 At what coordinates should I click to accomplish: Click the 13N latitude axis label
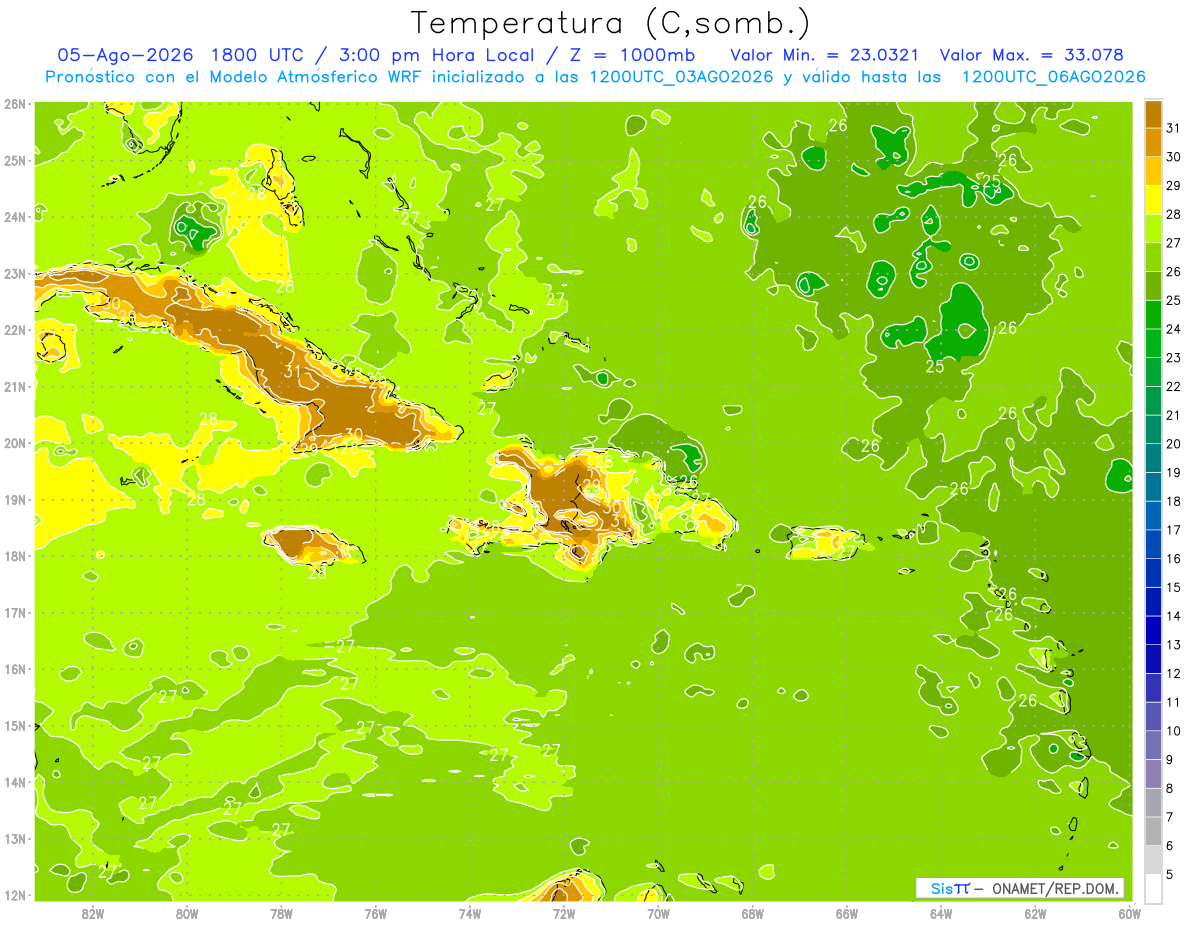coord(15,838)
